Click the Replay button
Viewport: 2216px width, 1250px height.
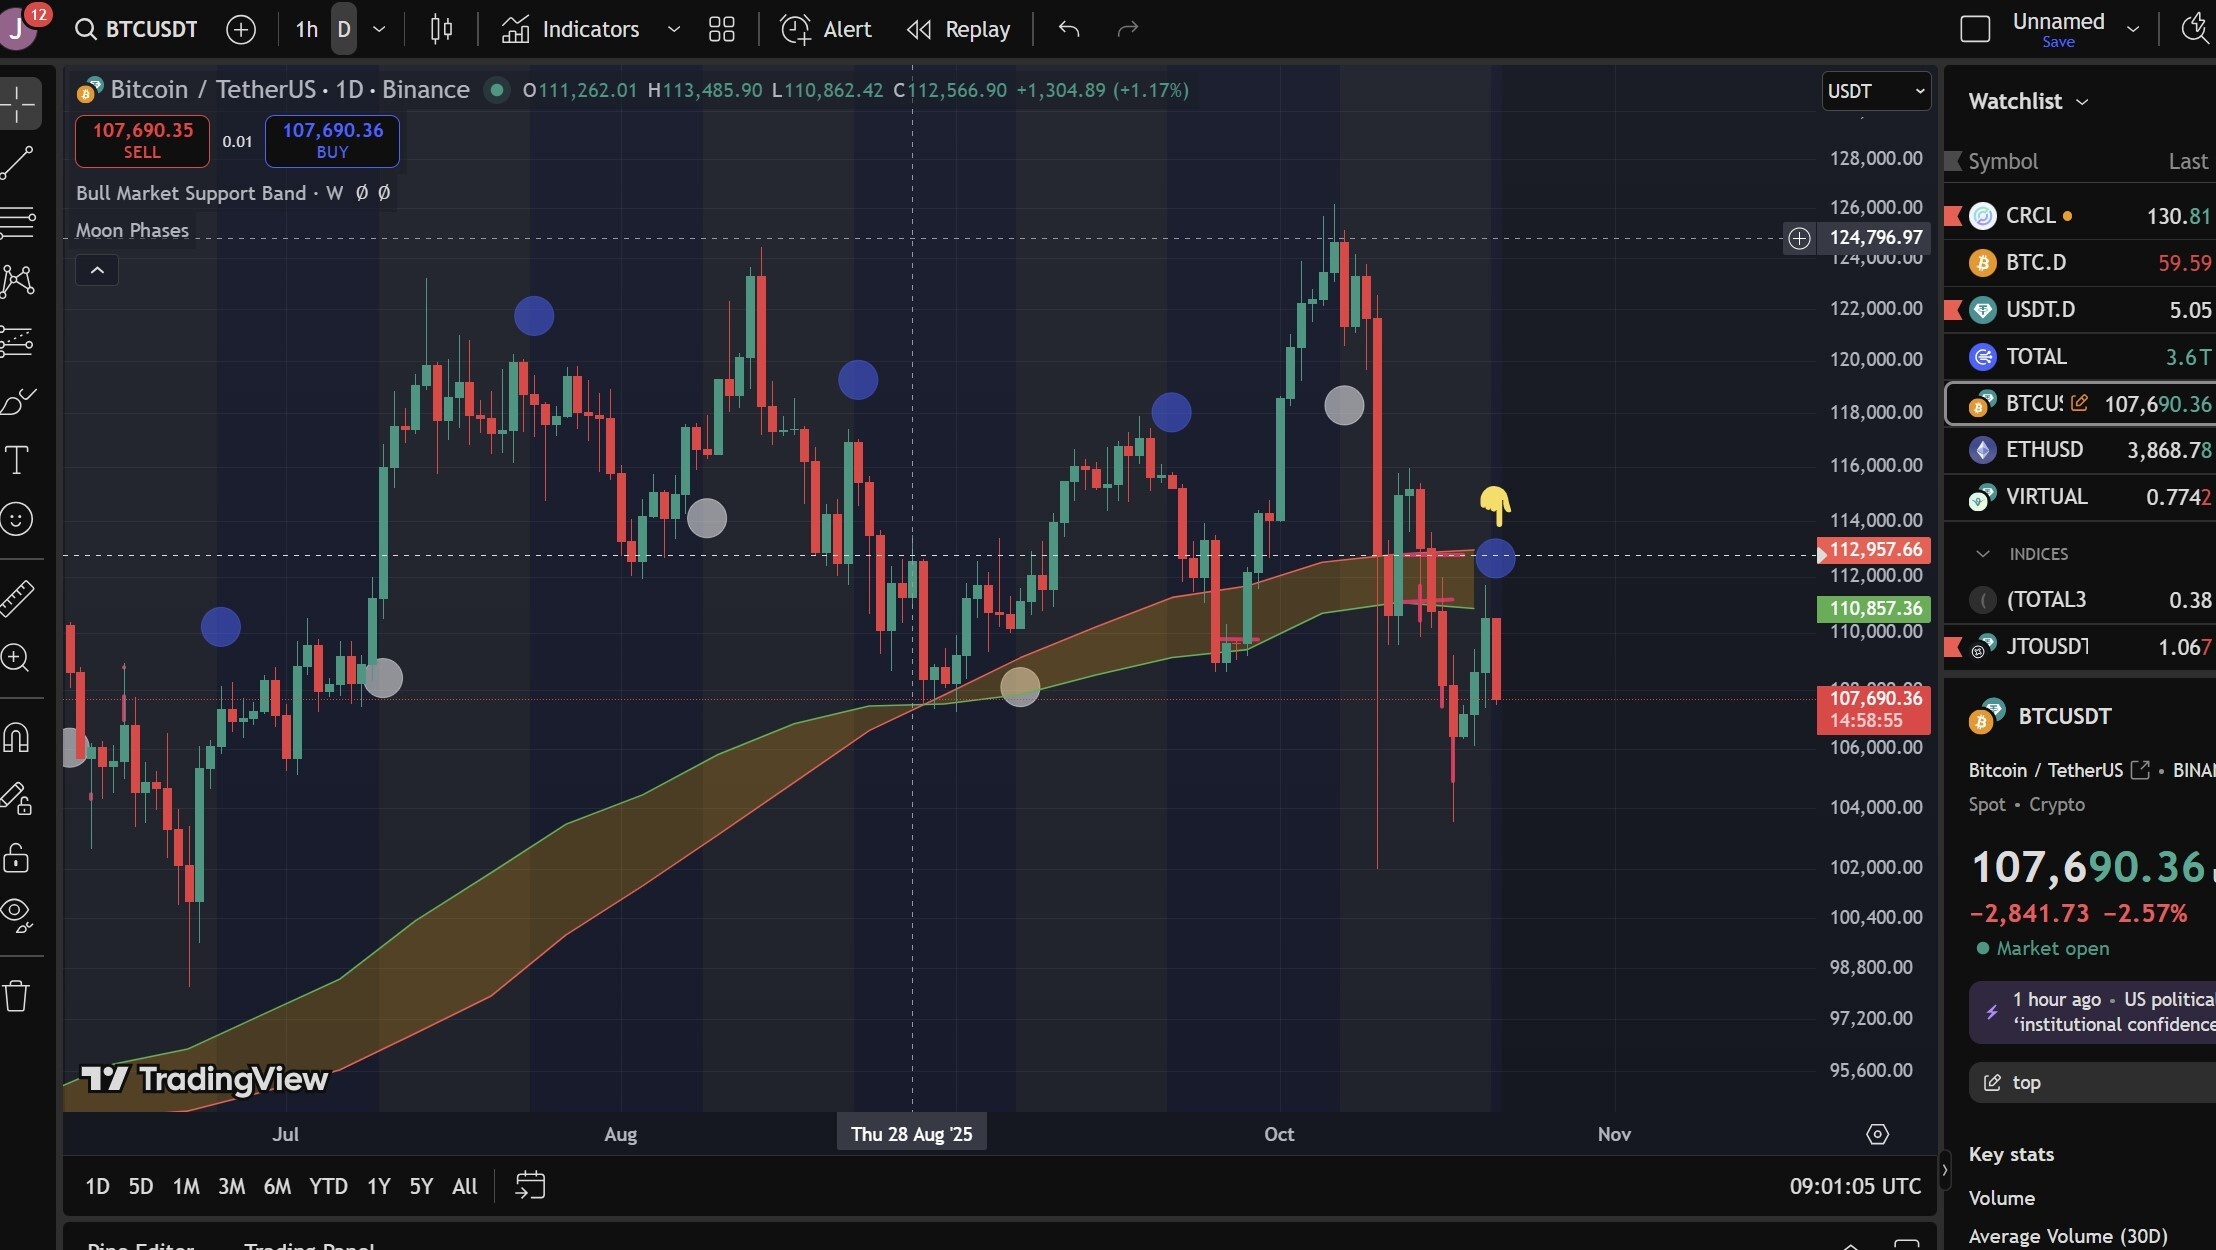pyautogui.click(x=959, y=29)
